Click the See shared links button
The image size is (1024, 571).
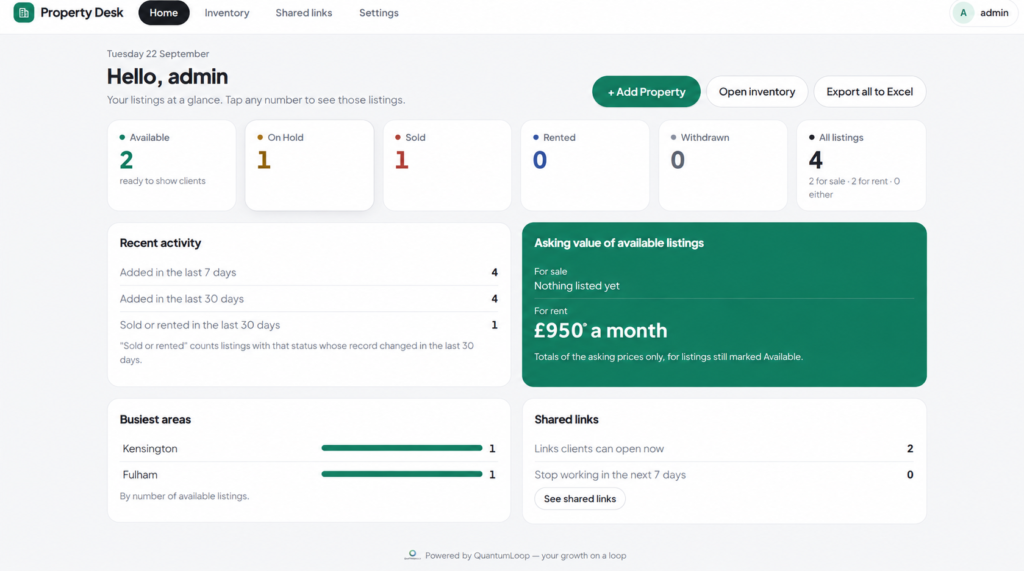point(579,498)
